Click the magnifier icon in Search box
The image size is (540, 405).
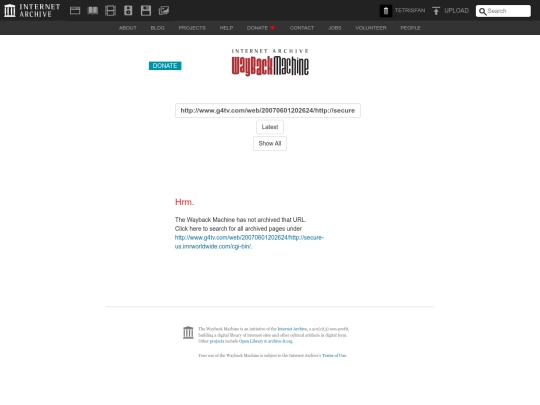pyautogui.click(x=482, y=11)
